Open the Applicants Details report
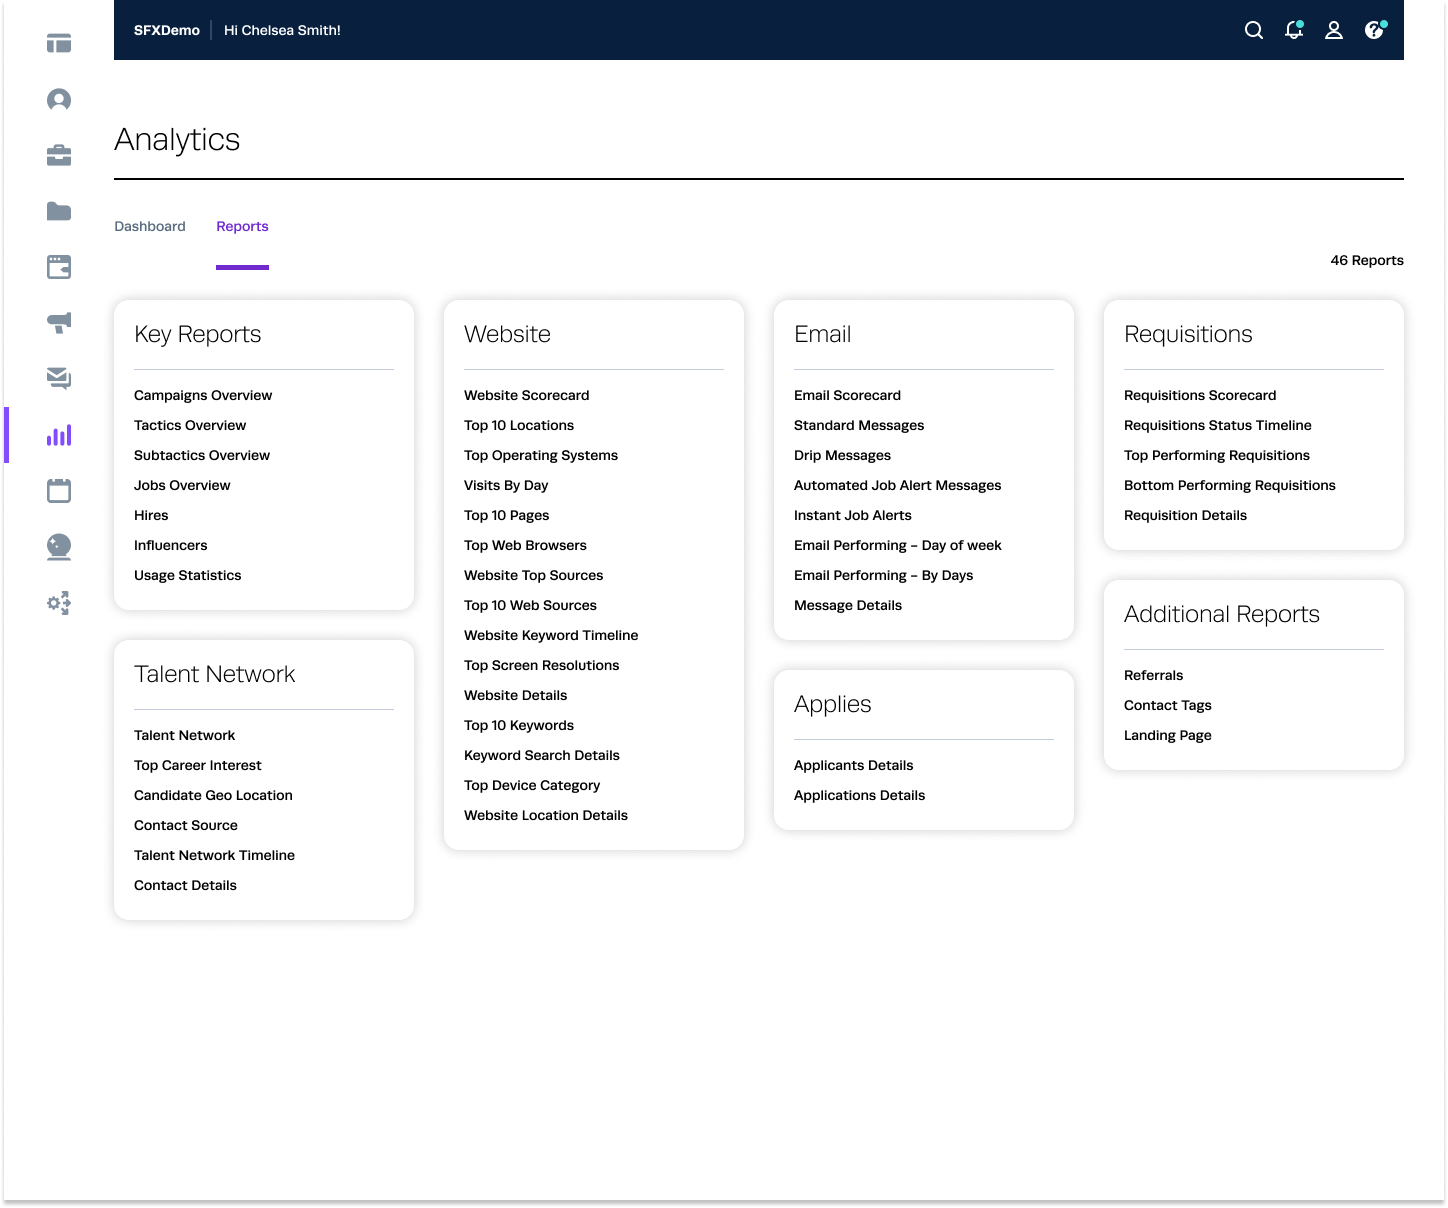The image size is (1448, 1208). click(x=853, y=765)
